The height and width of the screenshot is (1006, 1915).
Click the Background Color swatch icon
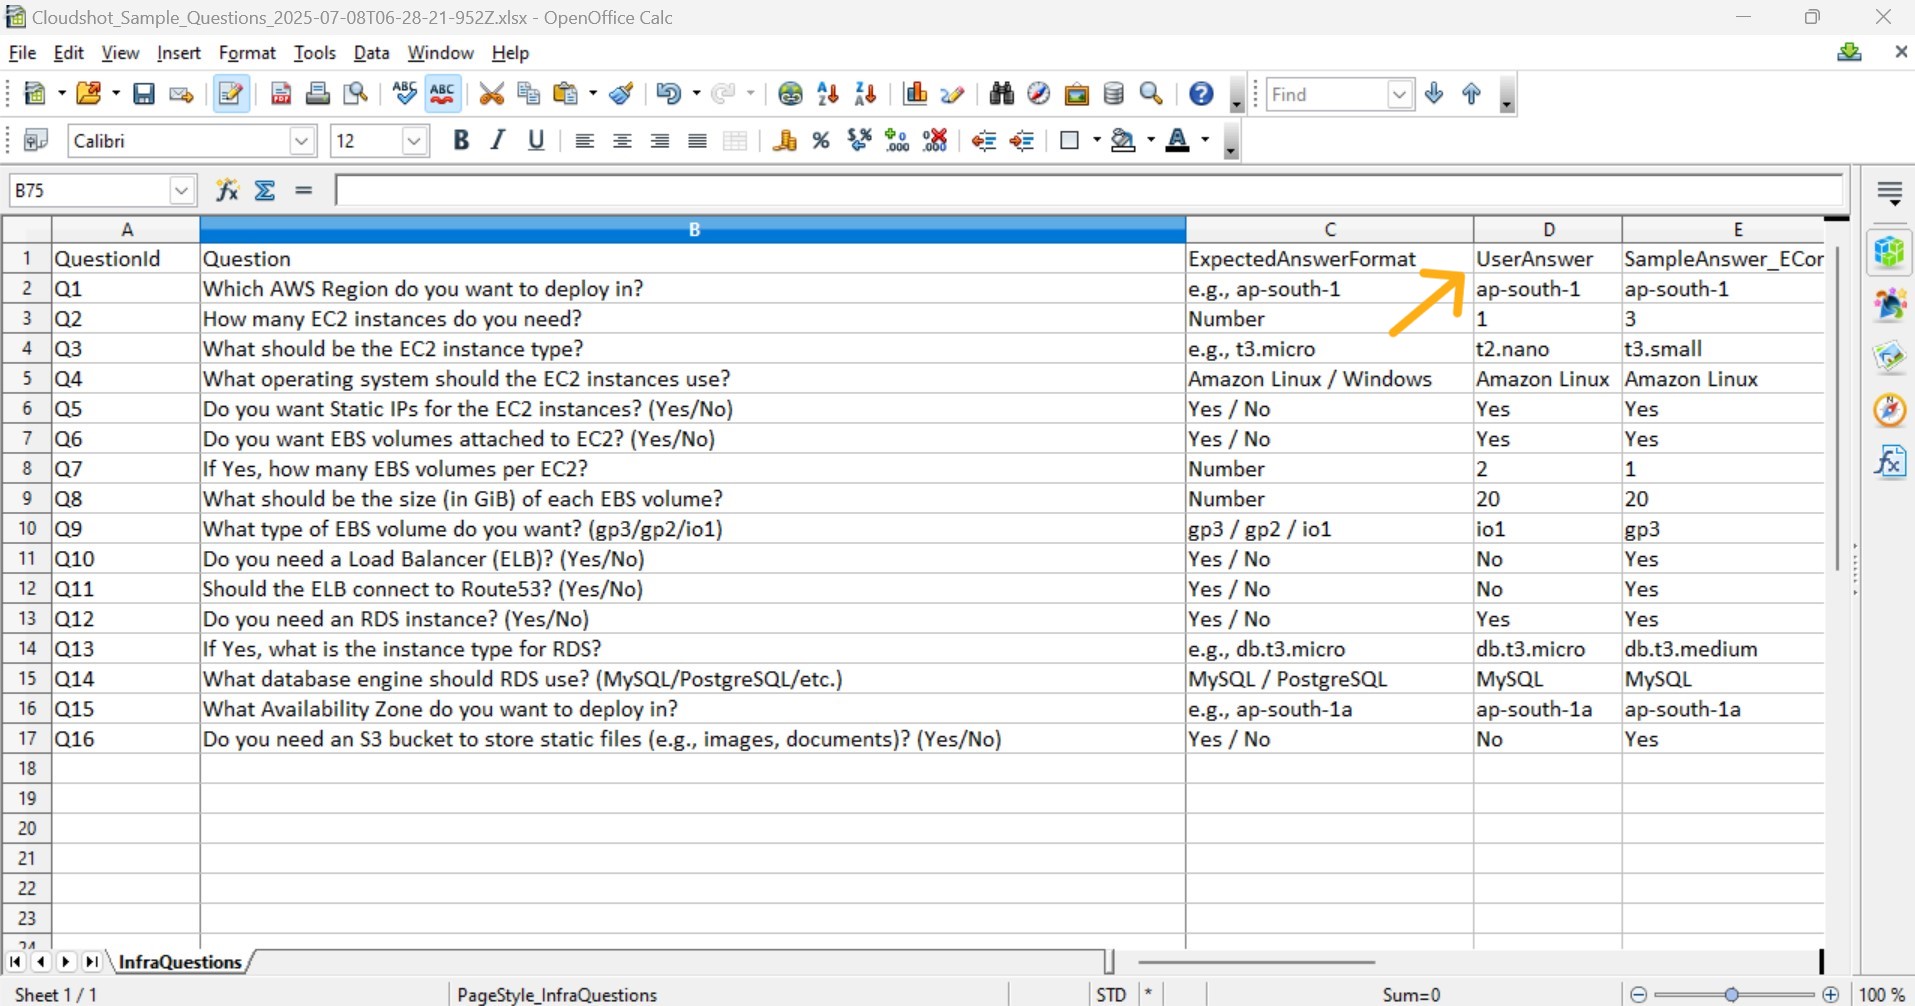(x=1124, y=141)
